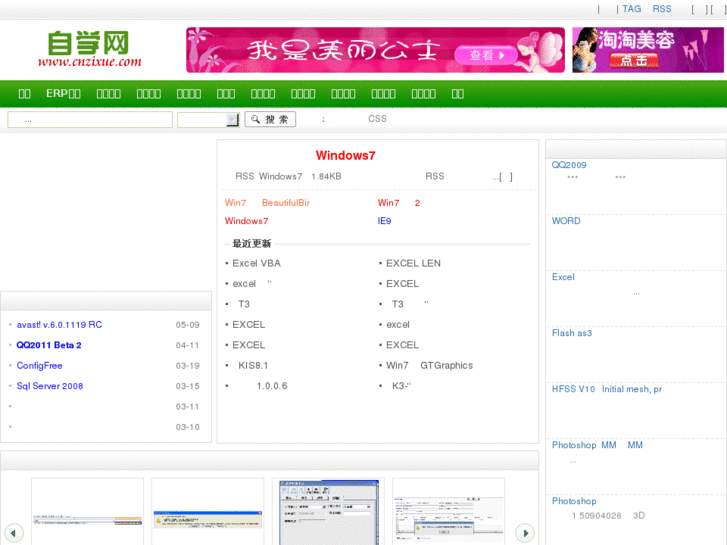Click the cnzixue.com site logo
This screenshot has height=545, width=727.
click(89, 49)
